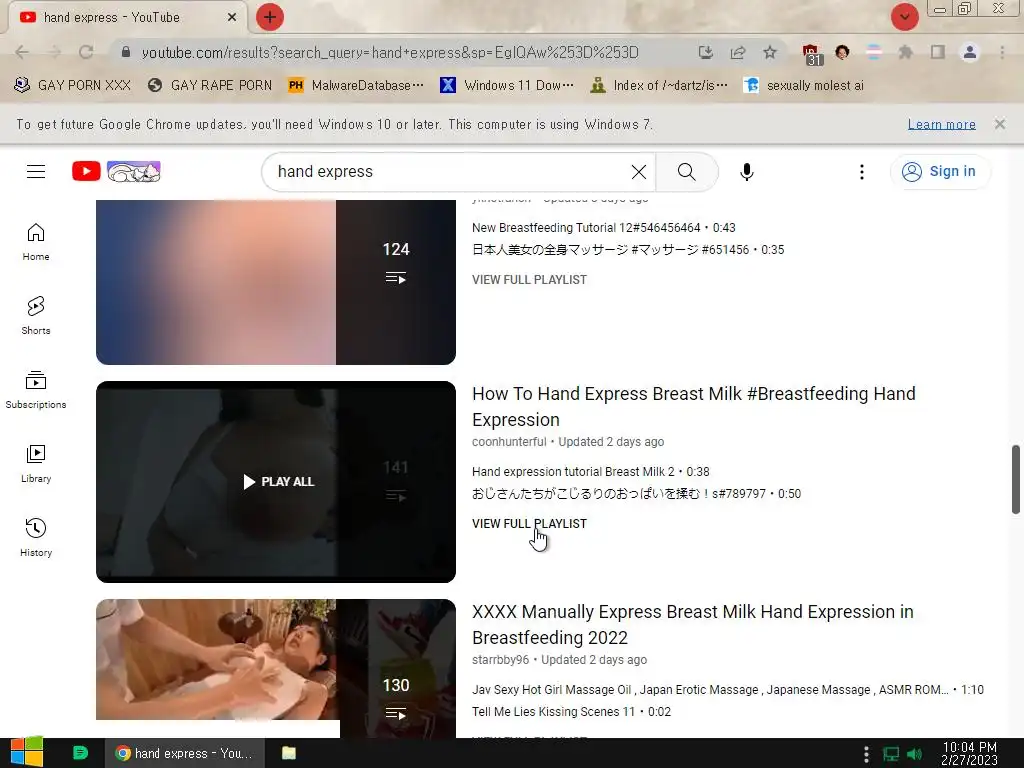Reload the page with refresh icon

(86, 52)
